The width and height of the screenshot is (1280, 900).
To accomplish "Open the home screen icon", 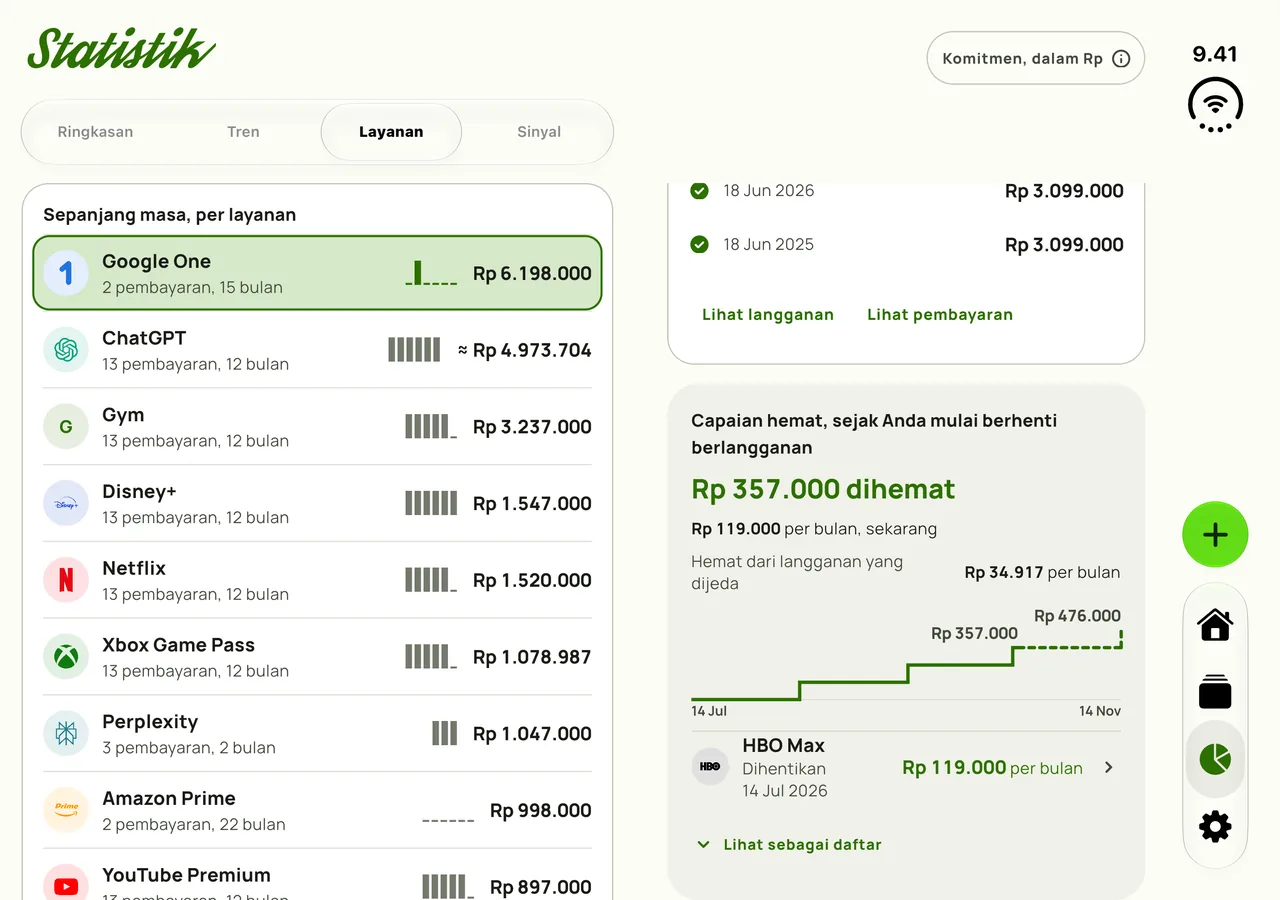I will tap(1215, 625).
